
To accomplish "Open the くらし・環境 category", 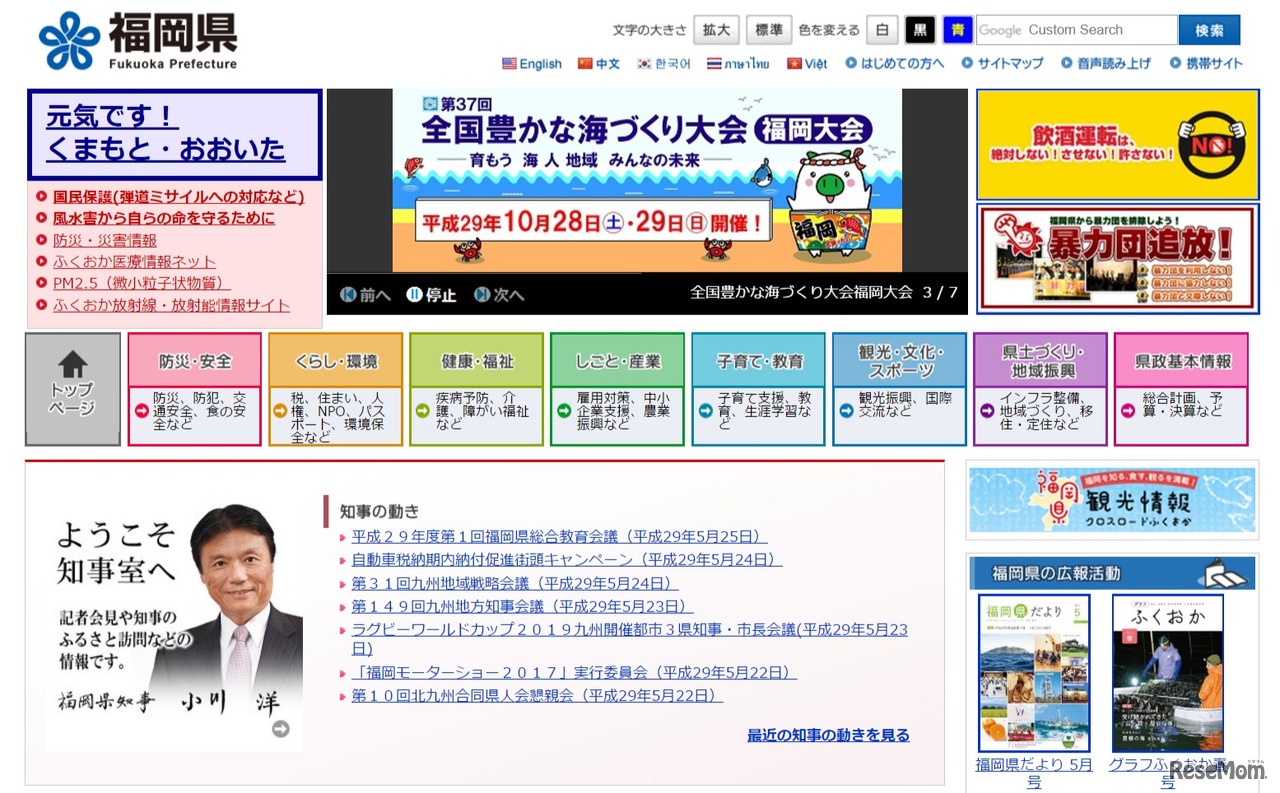I will (335, 389).
